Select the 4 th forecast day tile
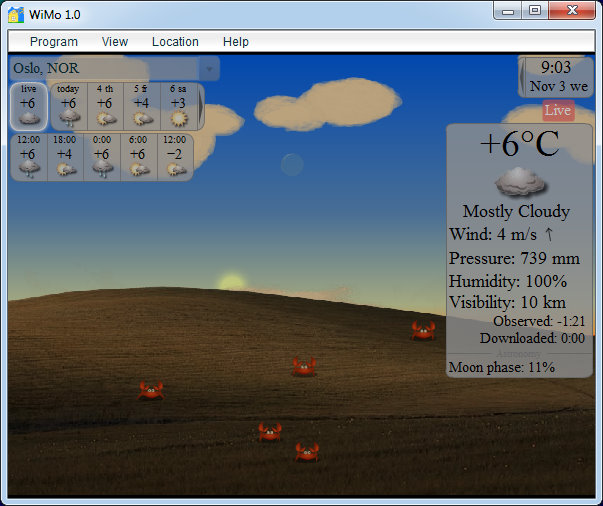603x506 pixels. [105, 107]
